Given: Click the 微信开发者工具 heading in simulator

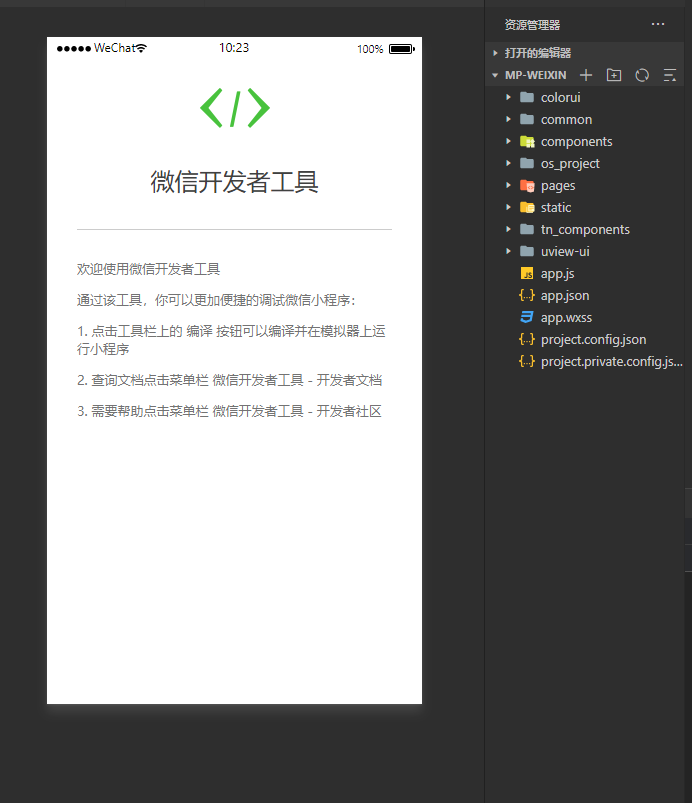Looking at the screenshot, I should tap(235, 182).
